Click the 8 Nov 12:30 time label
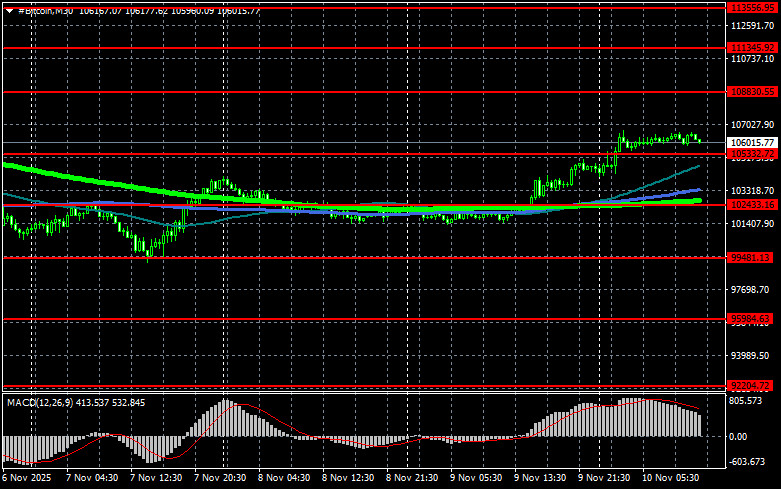781x489 pixels. coord(352,477)
